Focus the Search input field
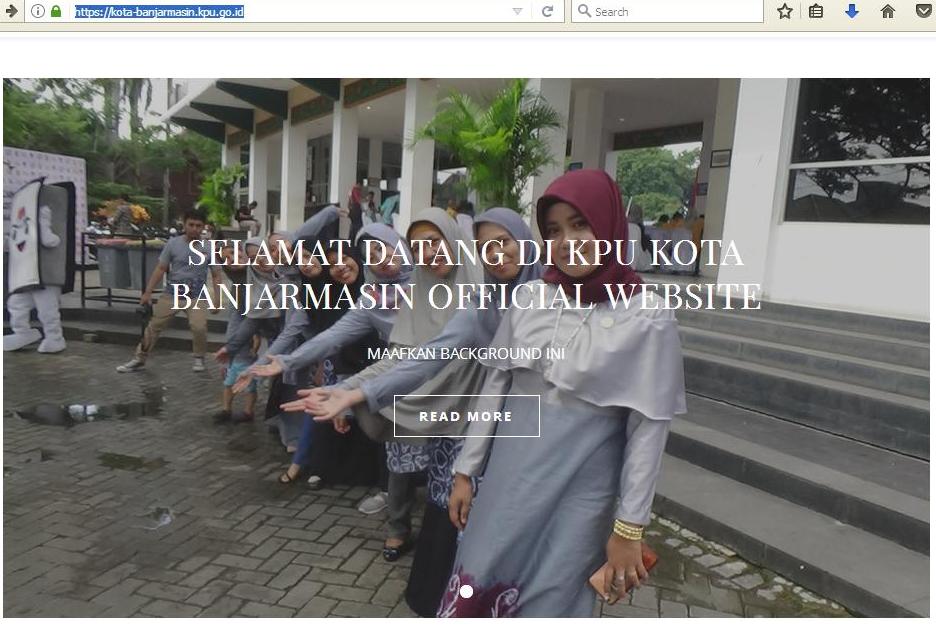 click(x=667, y=11)
